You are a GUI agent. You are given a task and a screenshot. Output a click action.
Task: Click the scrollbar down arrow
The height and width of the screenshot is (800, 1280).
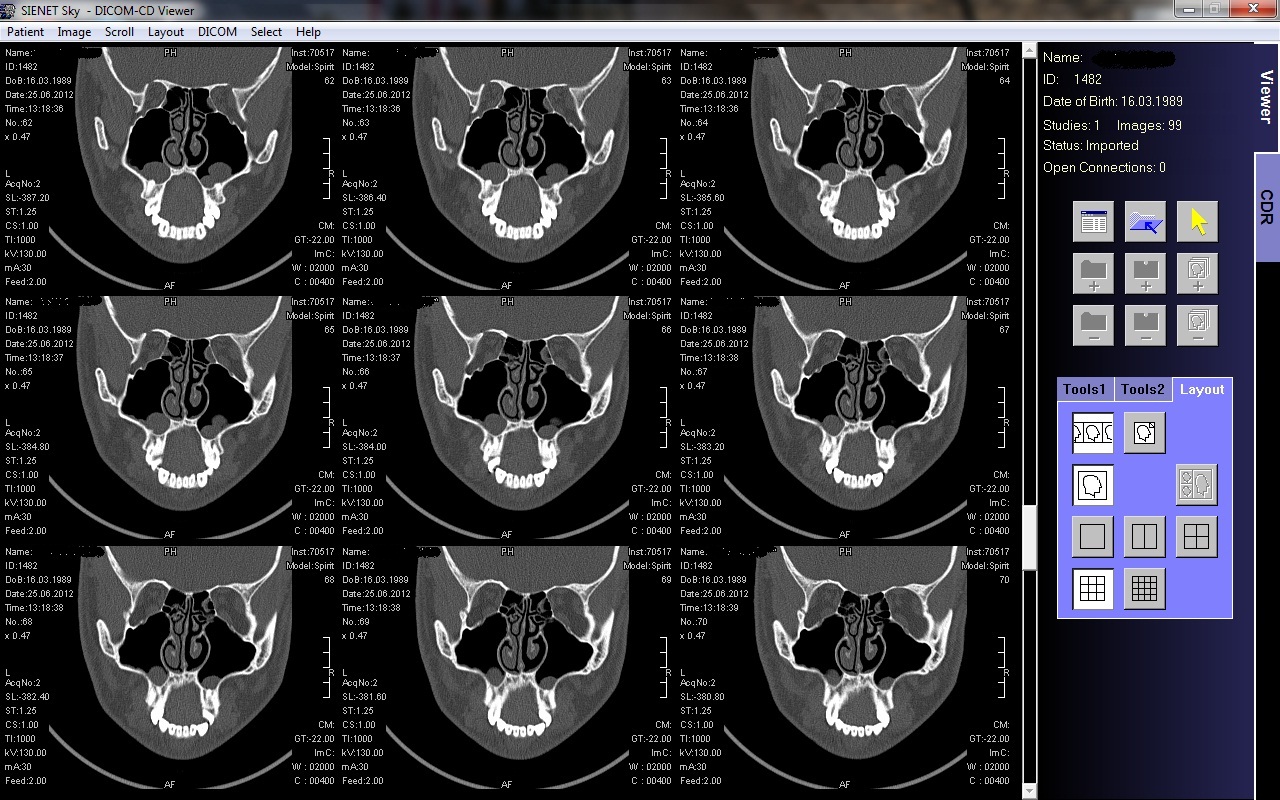1028,790
